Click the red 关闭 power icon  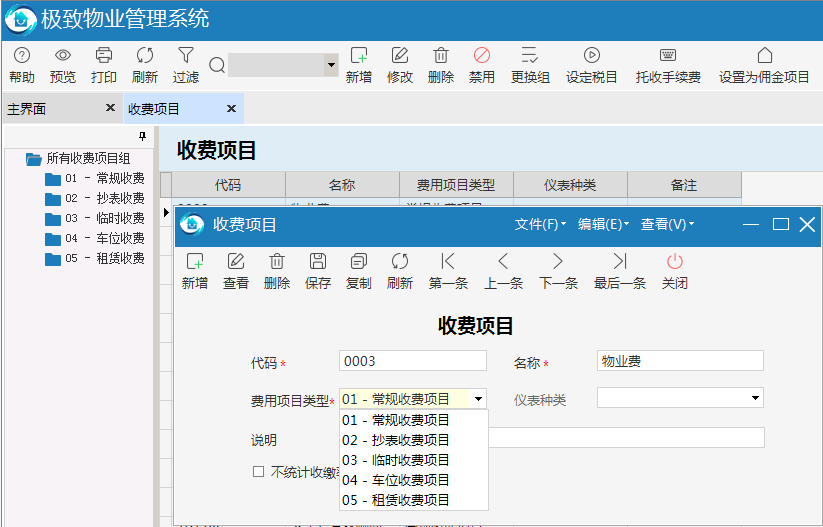[674, 261]
